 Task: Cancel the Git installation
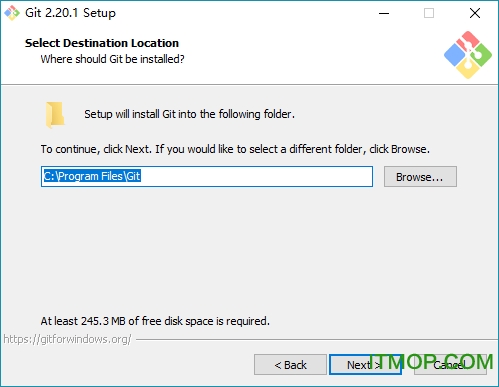pos(450,365)
